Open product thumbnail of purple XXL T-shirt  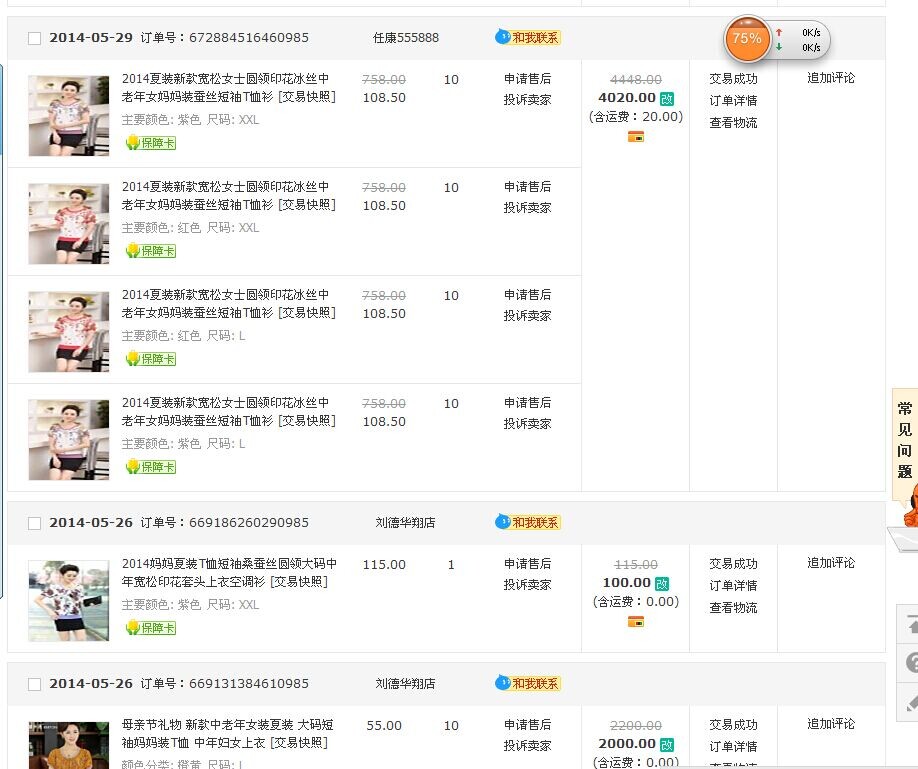point(69,115)
